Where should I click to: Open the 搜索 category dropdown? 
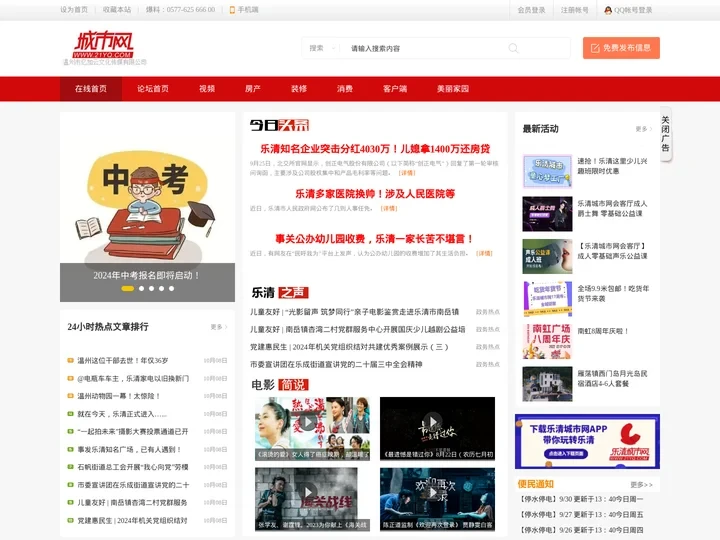[322, 48]
